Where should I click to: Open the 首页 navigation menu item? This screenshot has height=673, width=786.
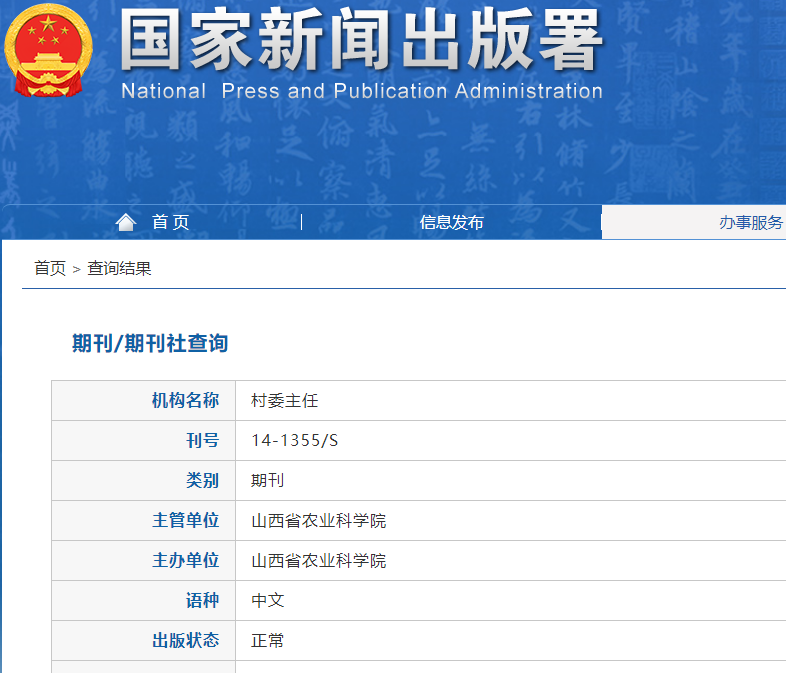pyautogui.click(x=170, y=222)
